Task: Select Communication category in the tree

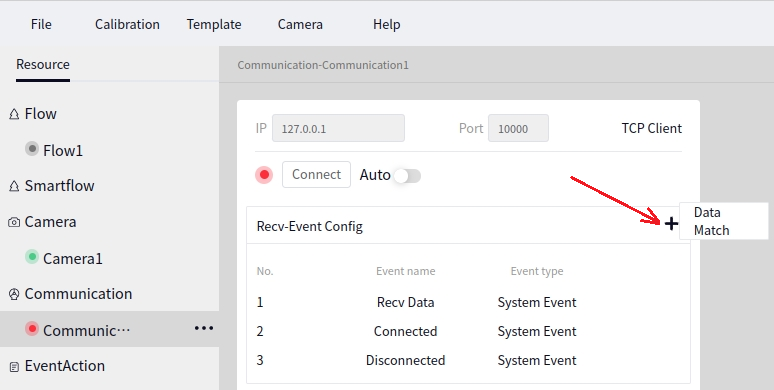Action: coord(78,294)
